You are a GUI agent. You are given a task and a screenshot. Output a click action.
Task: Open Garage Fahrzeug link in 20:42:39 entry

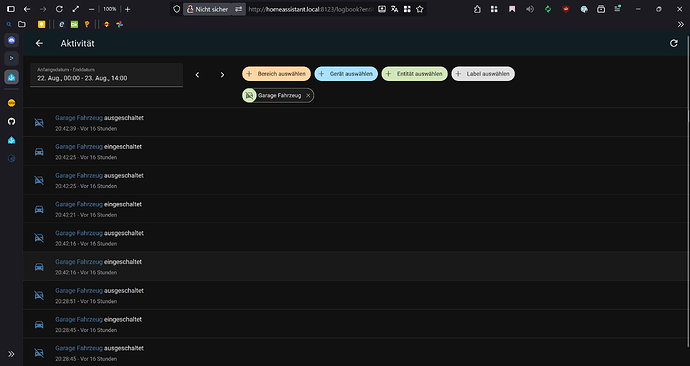(79, 118)
